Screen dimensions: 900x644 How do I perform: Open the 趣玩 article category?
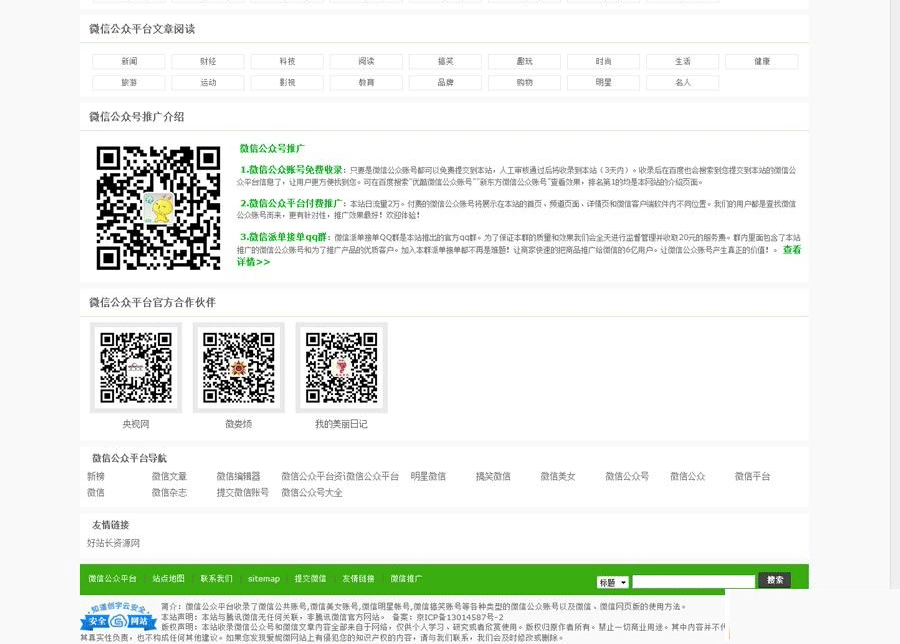(x=525, y=61)
